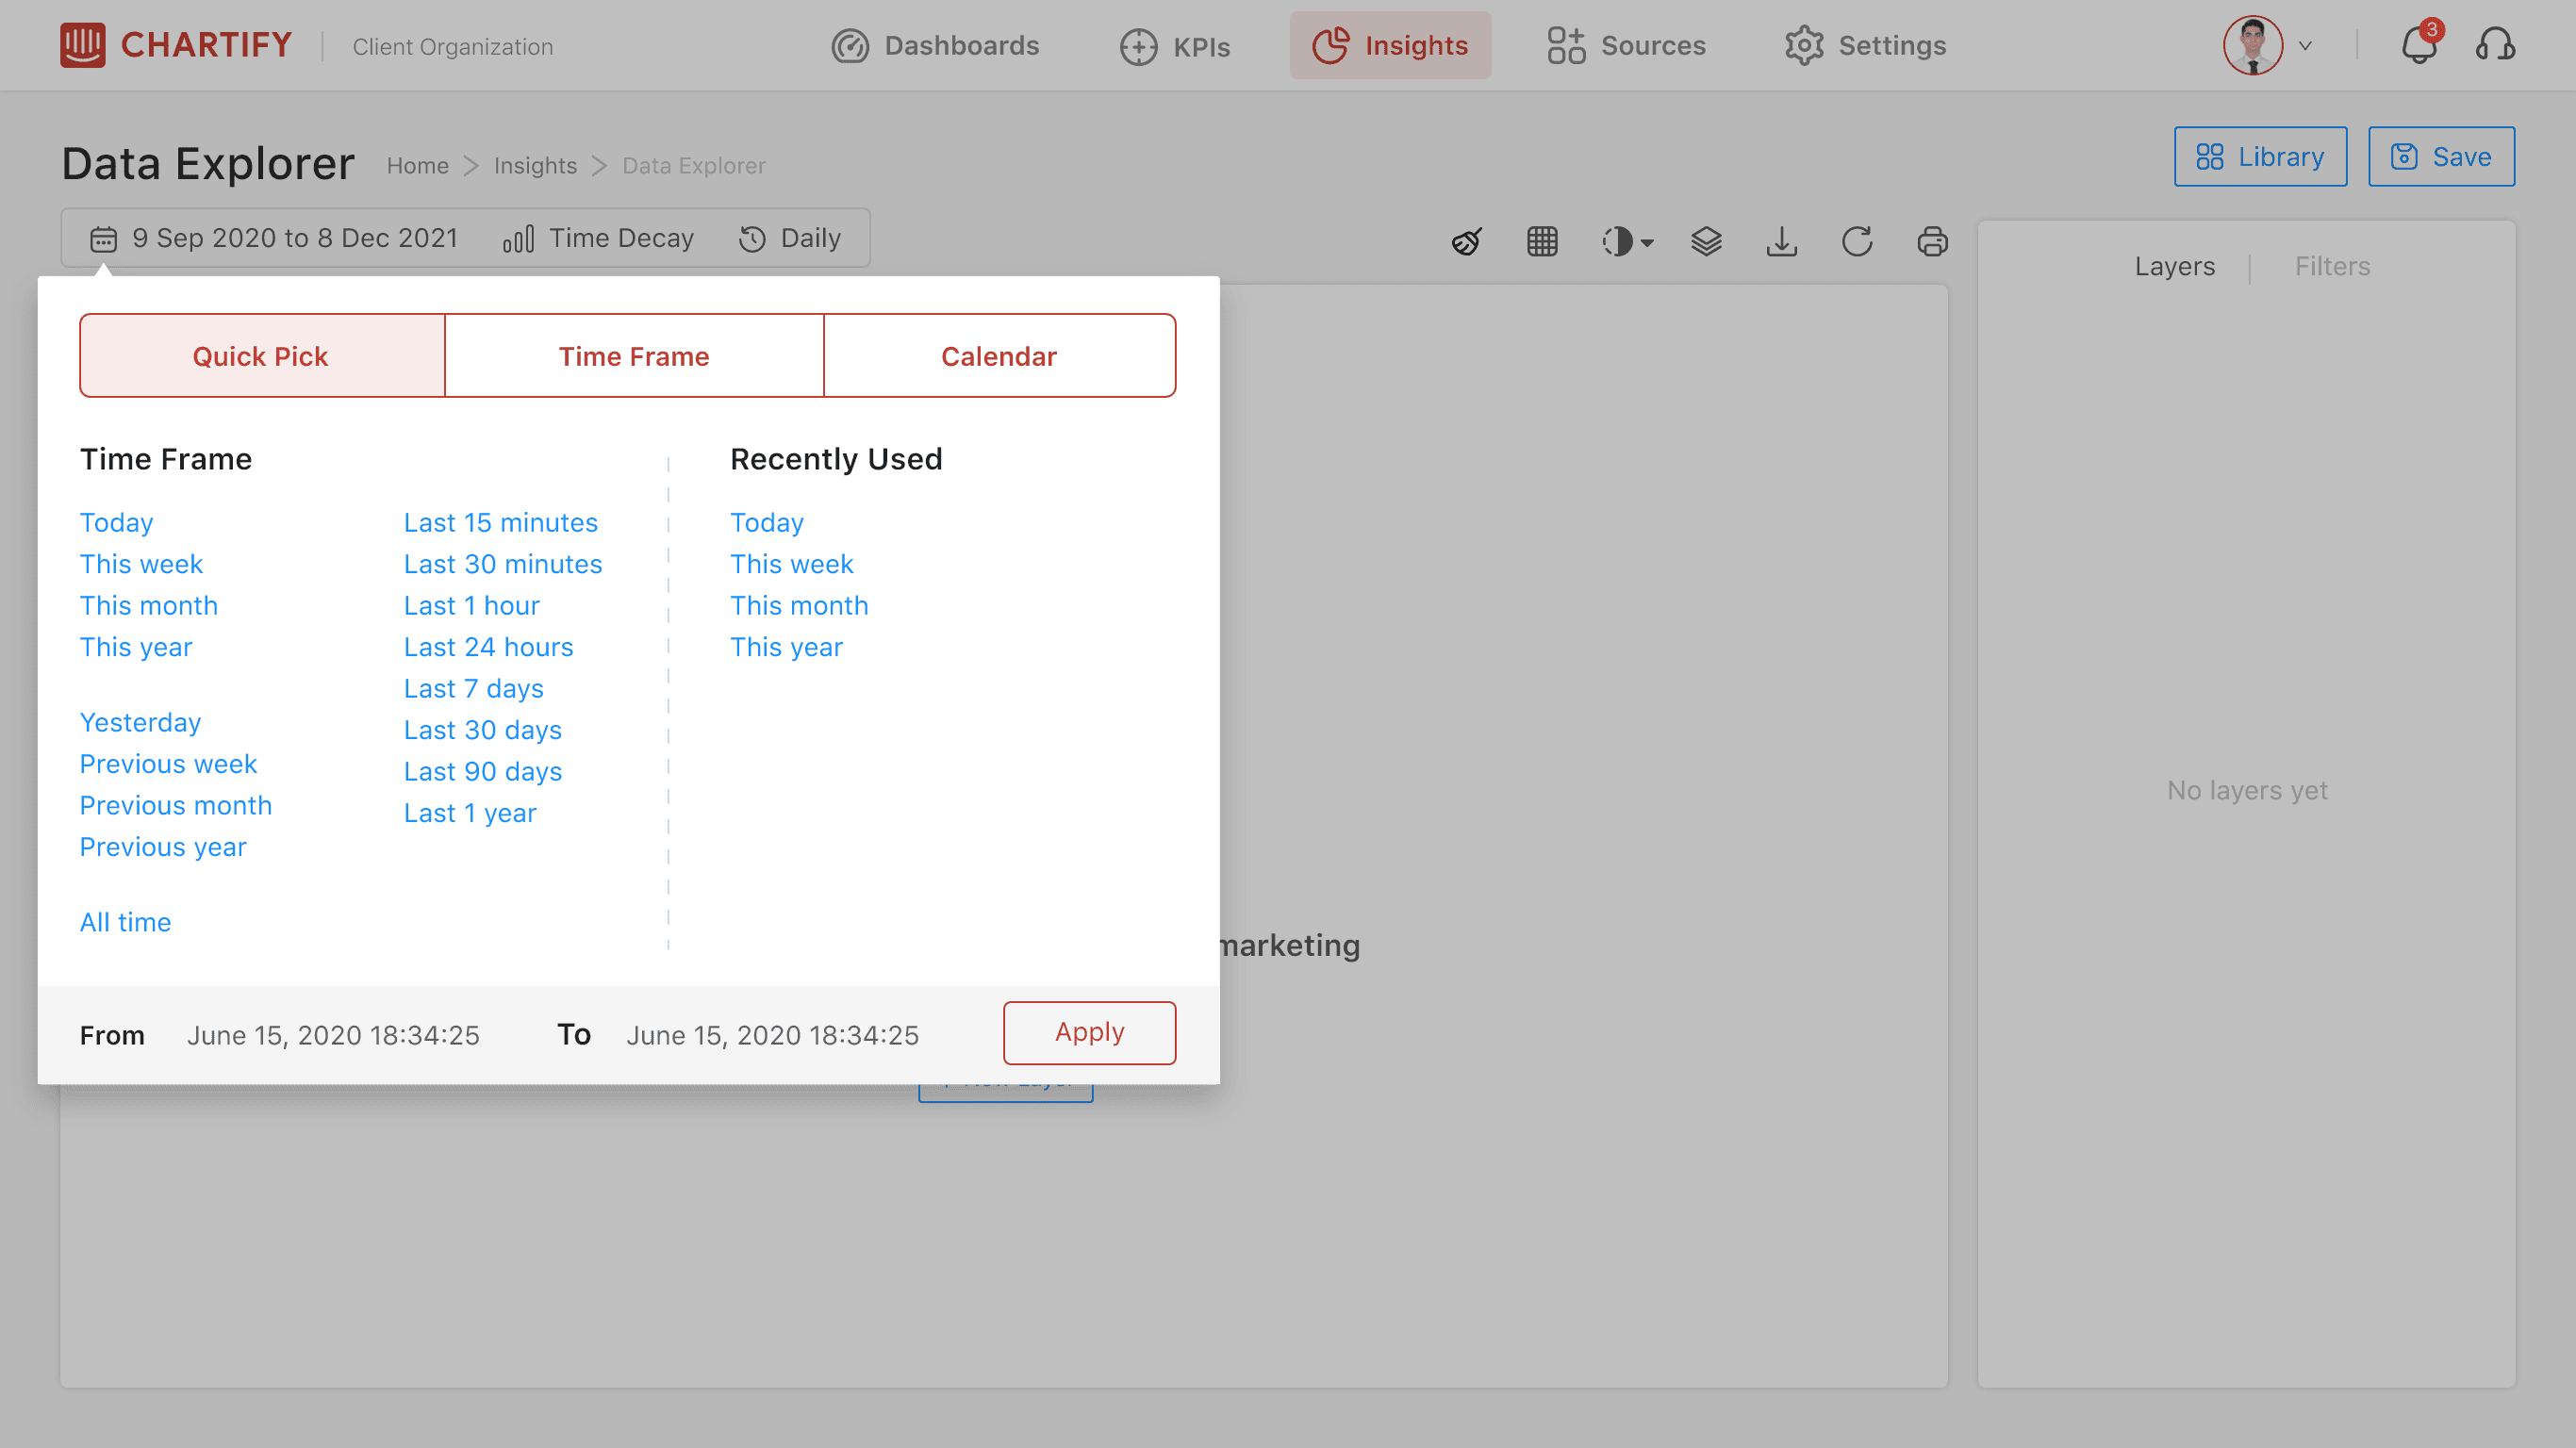
Task: Click the From date field
Action: click(333, 1035)
